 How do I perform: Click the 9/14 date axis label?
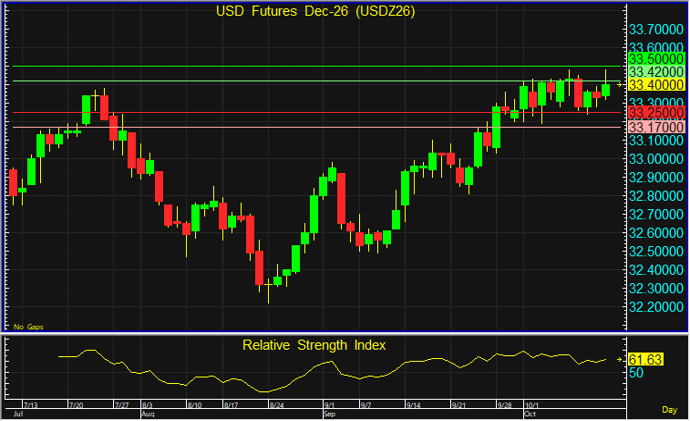point(413,405)
